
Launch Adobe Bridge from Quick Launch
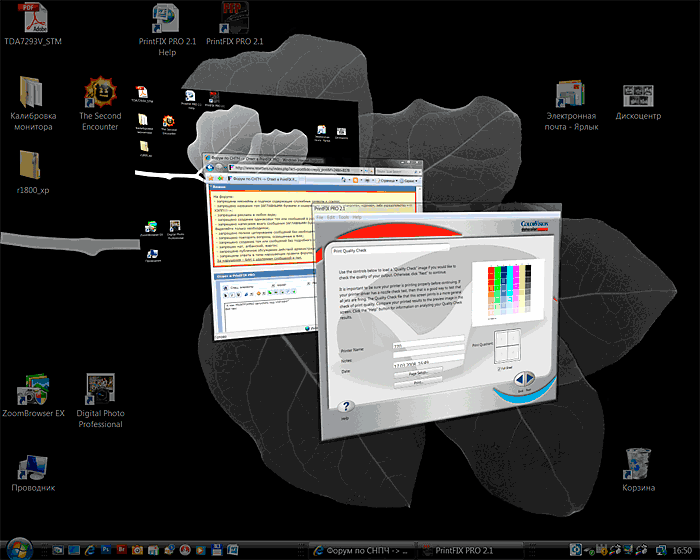122,550
